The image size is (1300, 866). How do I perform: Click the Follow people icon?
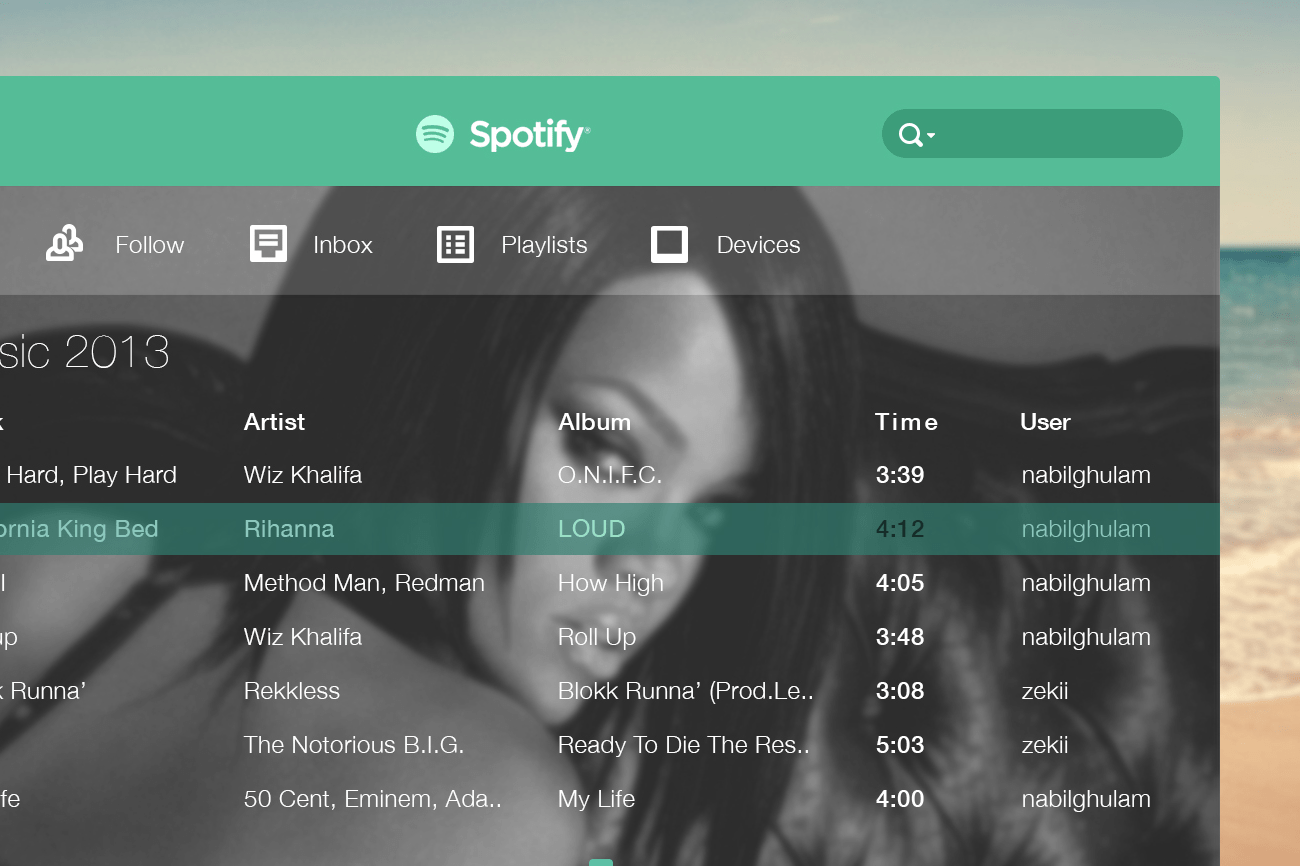coord(65,244)
